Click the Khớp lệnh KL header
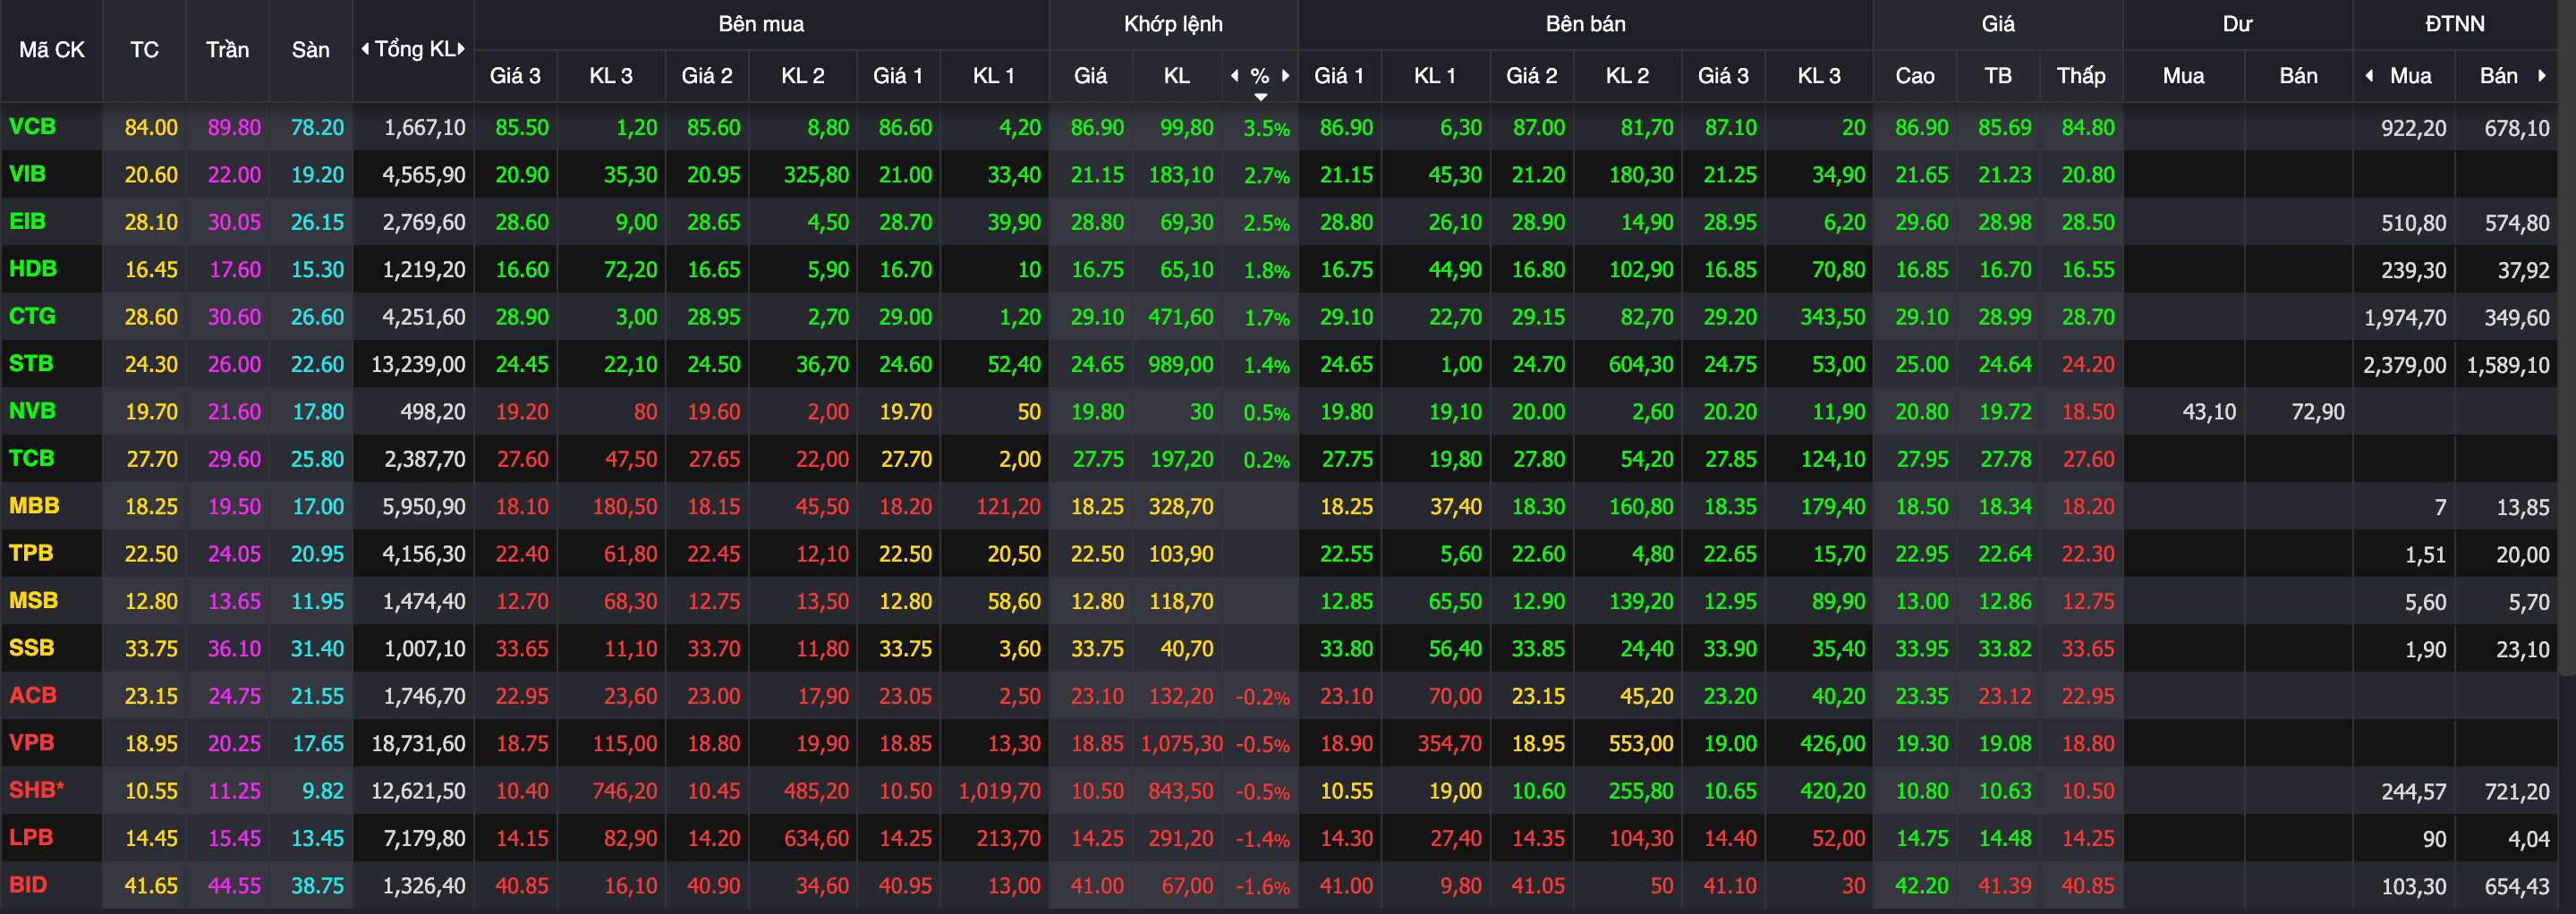 (x=1176, y=76)
